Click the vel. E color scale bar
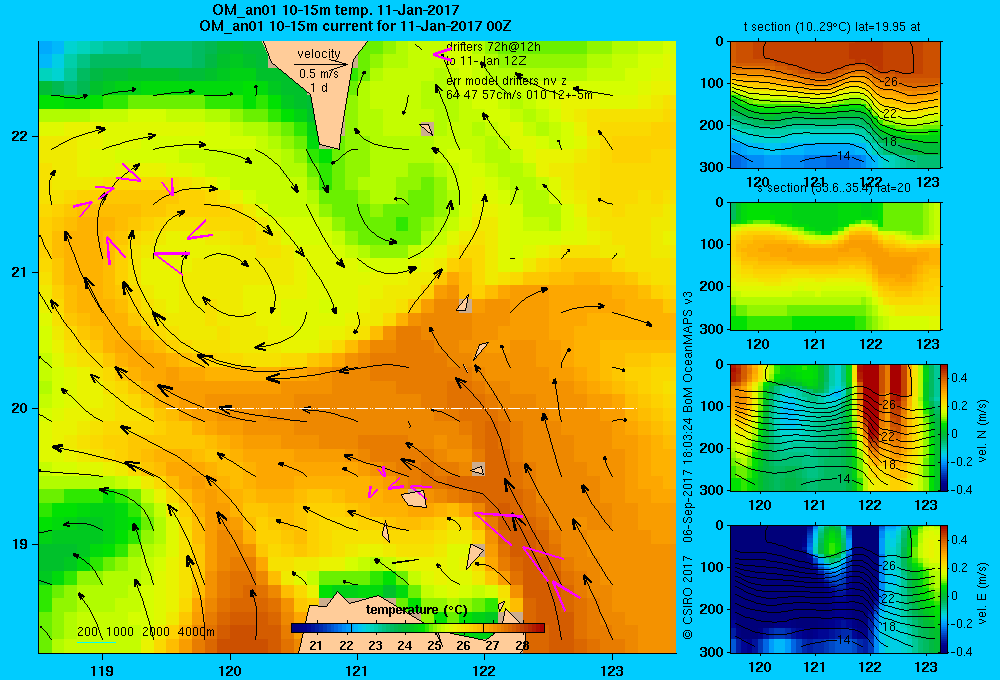The width and height of the screenshot is (1000, 680). pyautogui.click(x=944, y=589)
